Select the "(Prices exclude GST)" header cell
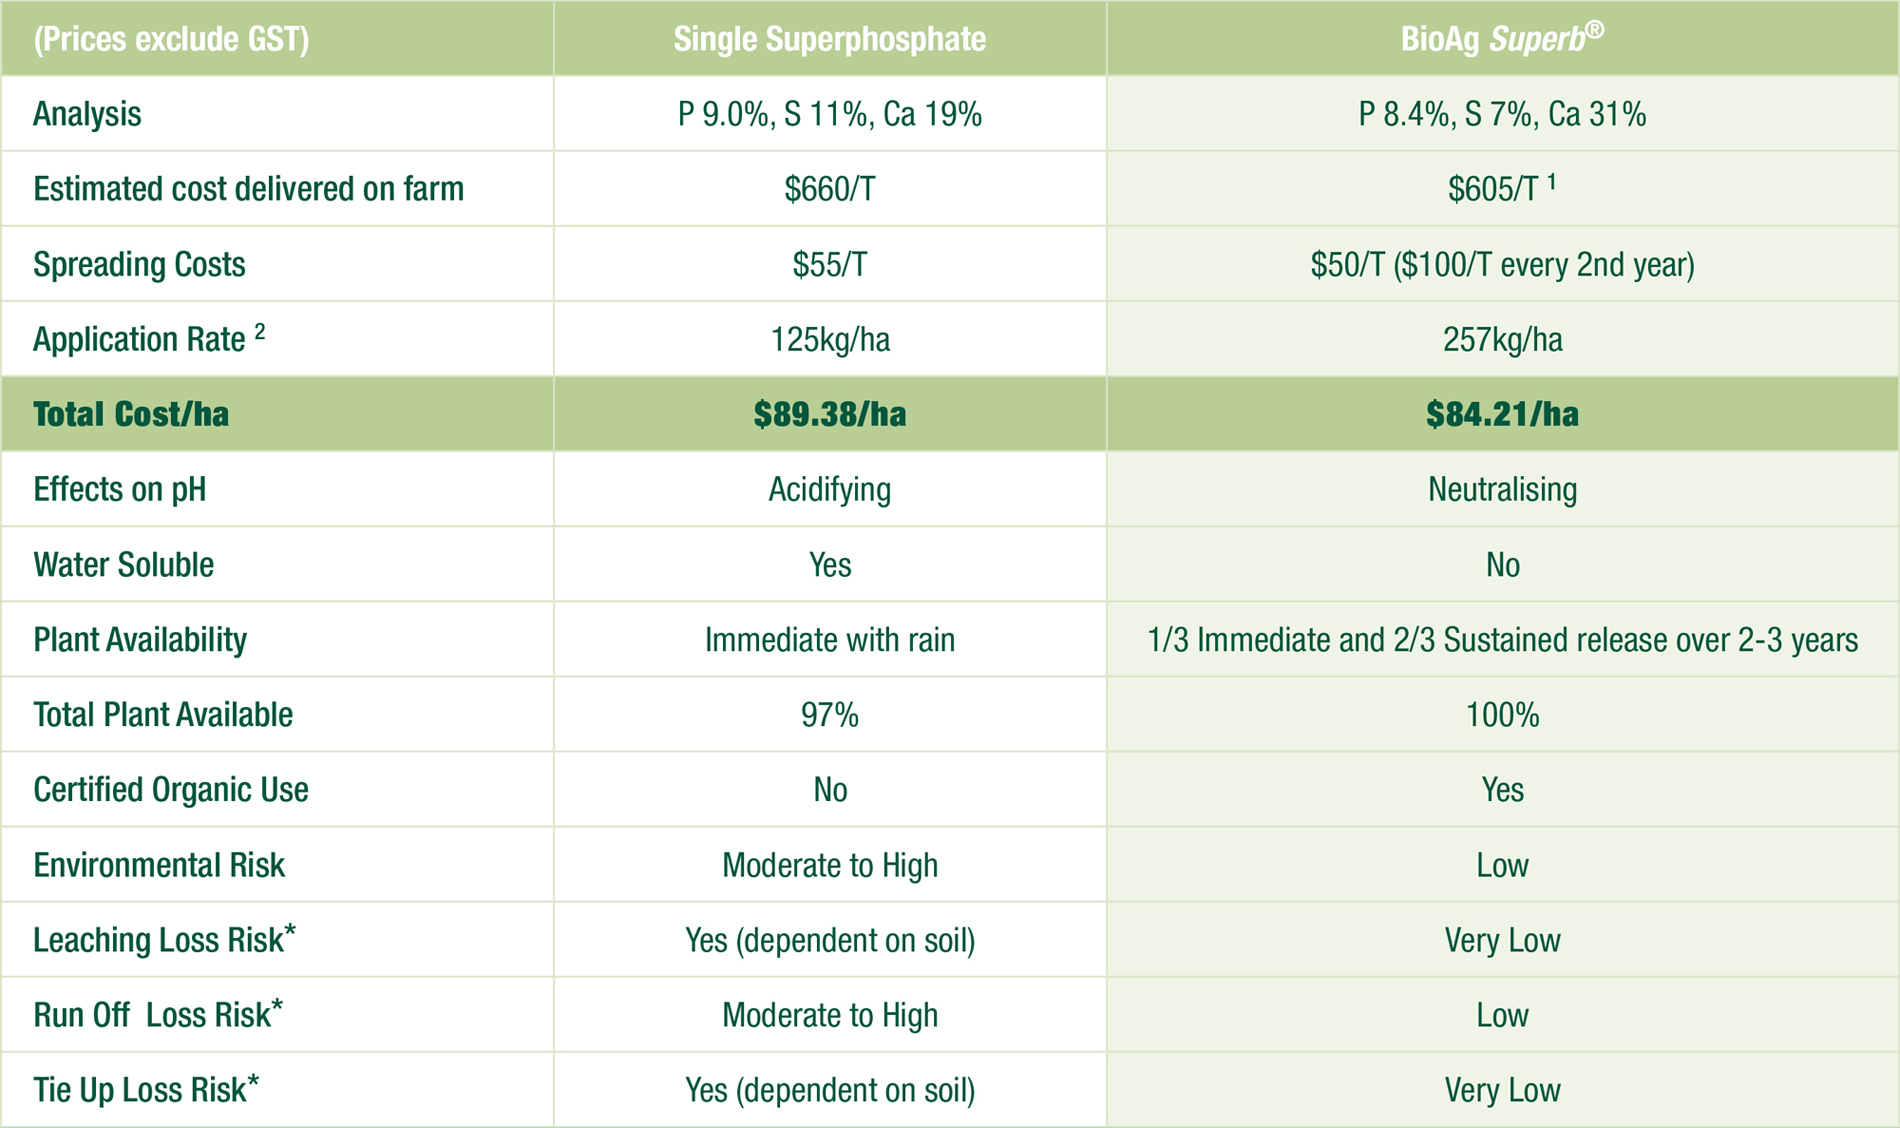 (x=171, y=39)
